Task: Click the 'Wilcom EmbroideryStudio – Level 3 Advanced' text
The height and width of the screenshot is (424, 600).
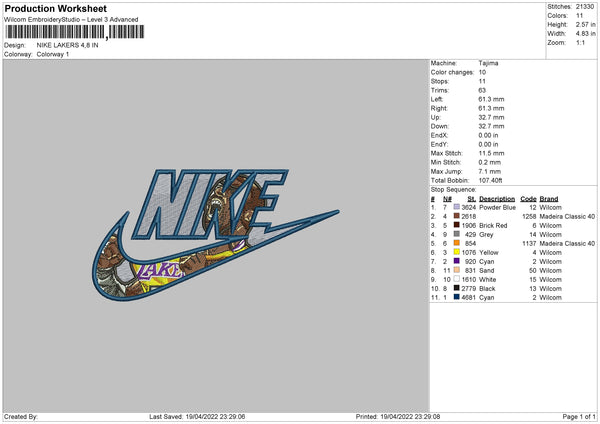Action: coord(71,19)
